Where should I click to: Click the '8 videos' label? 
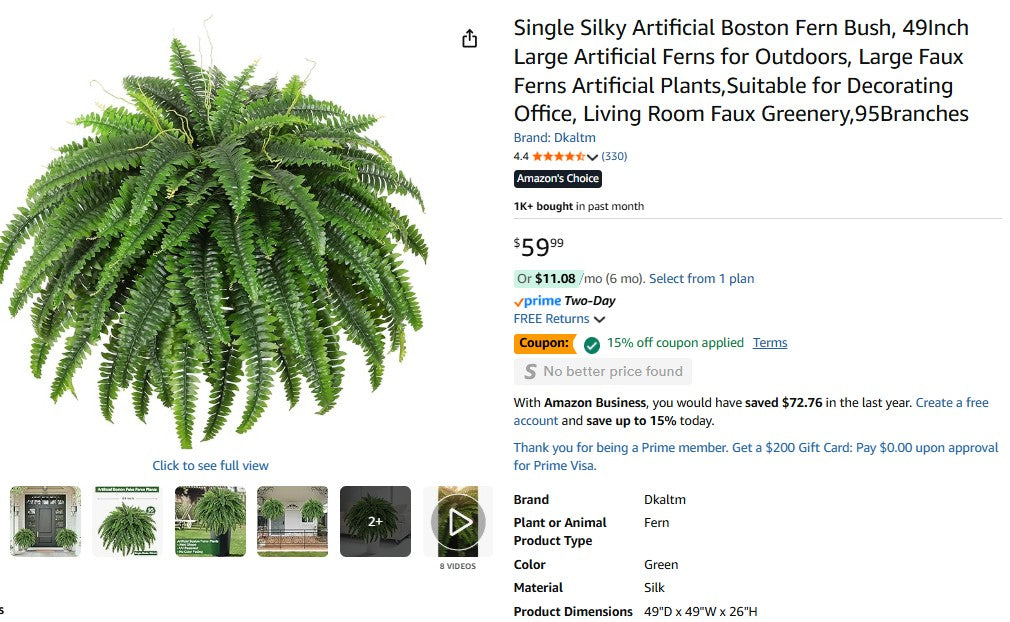458,564
